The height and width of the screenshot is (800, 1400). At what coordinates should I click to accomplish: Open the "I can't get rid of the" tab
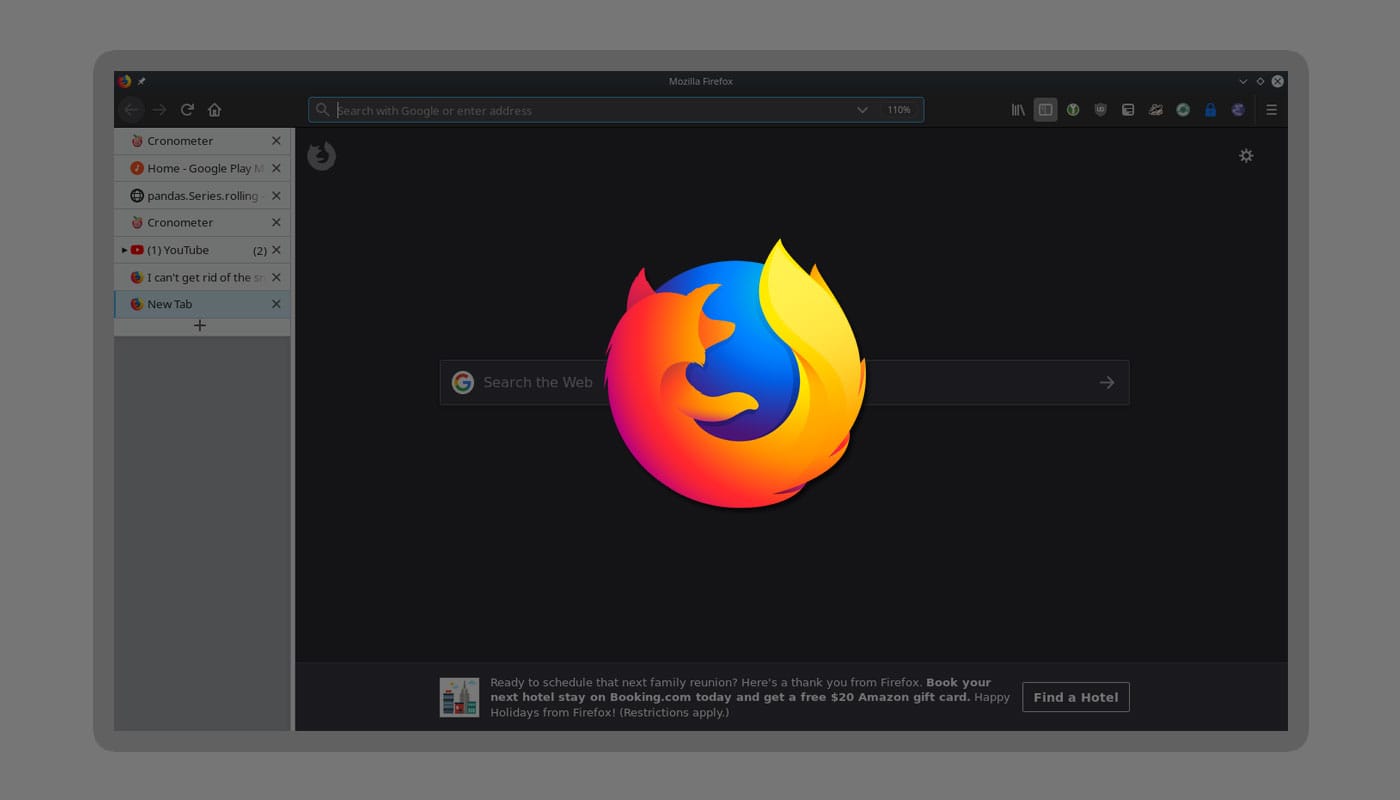point(202,277)
